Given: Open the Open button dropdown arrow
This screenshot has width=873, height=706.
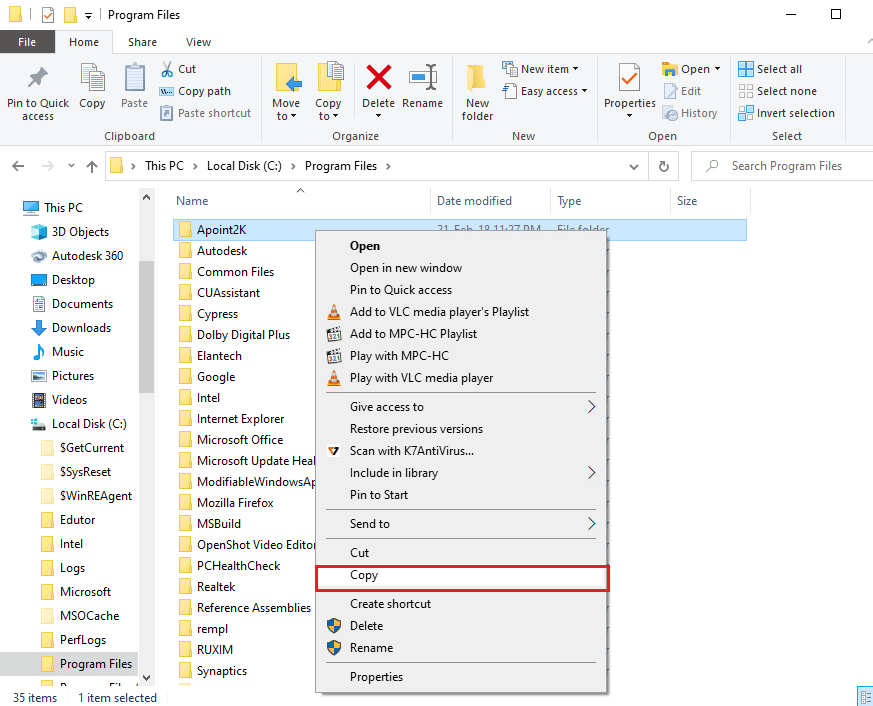Looking at the screenshot, I should pyautogui.click(x=717, y=69).
